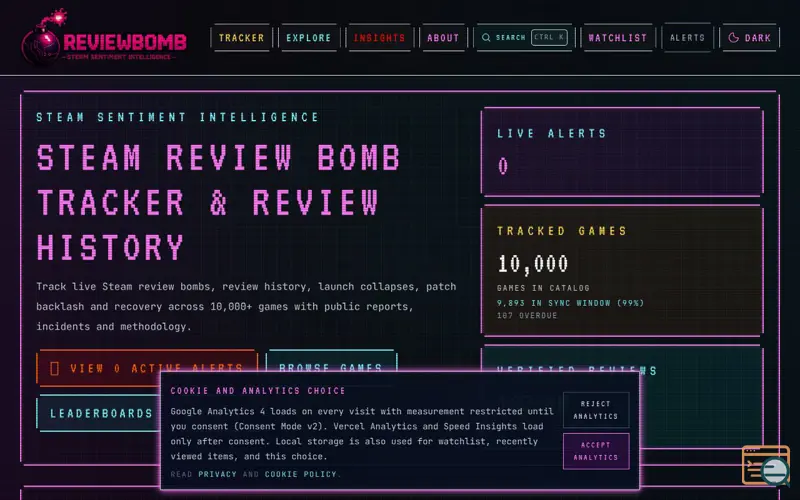The height and width of the screenshot is (500, 800).
Task: Click the ReviewBomb wordmark
Action: [x=125, y=42]
